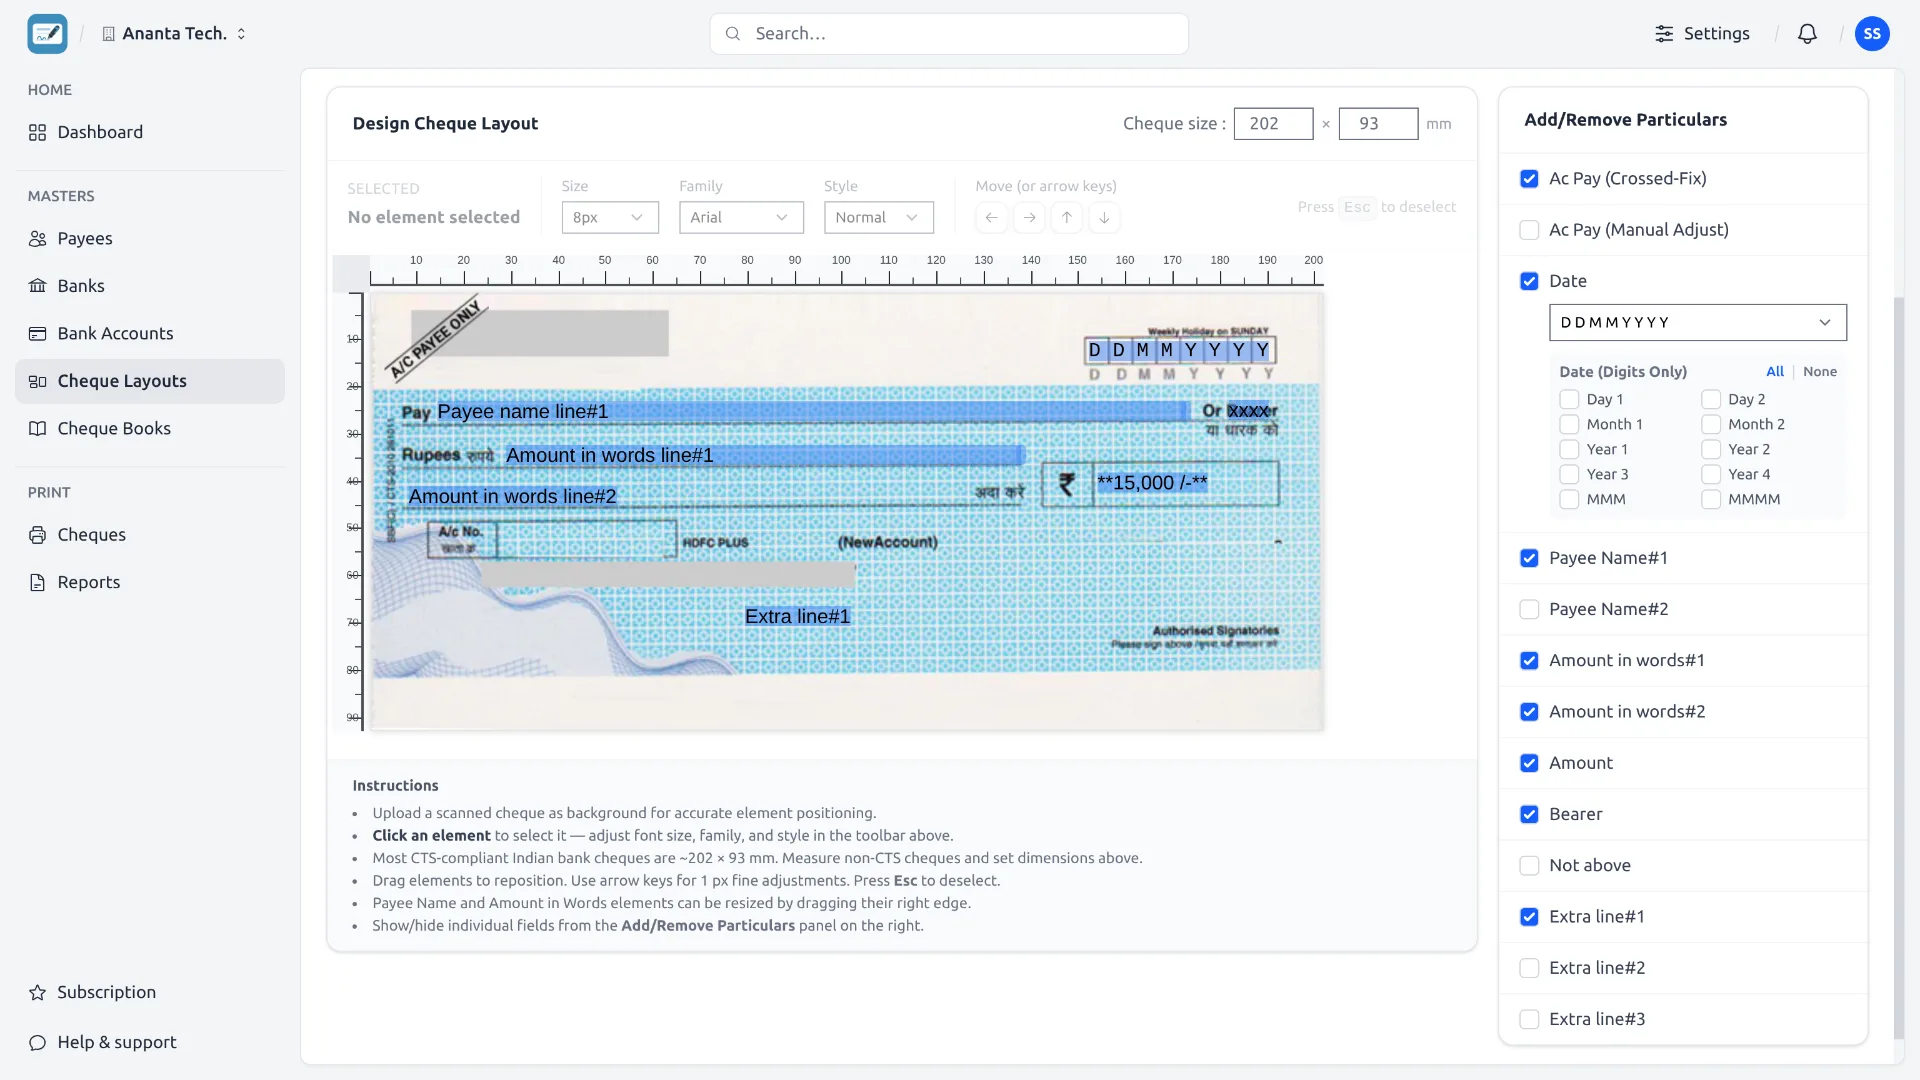This screenshot has height=1080, width=1920.
Task: Open the Ananta Tech. company switcher
Action: [174, 33]
